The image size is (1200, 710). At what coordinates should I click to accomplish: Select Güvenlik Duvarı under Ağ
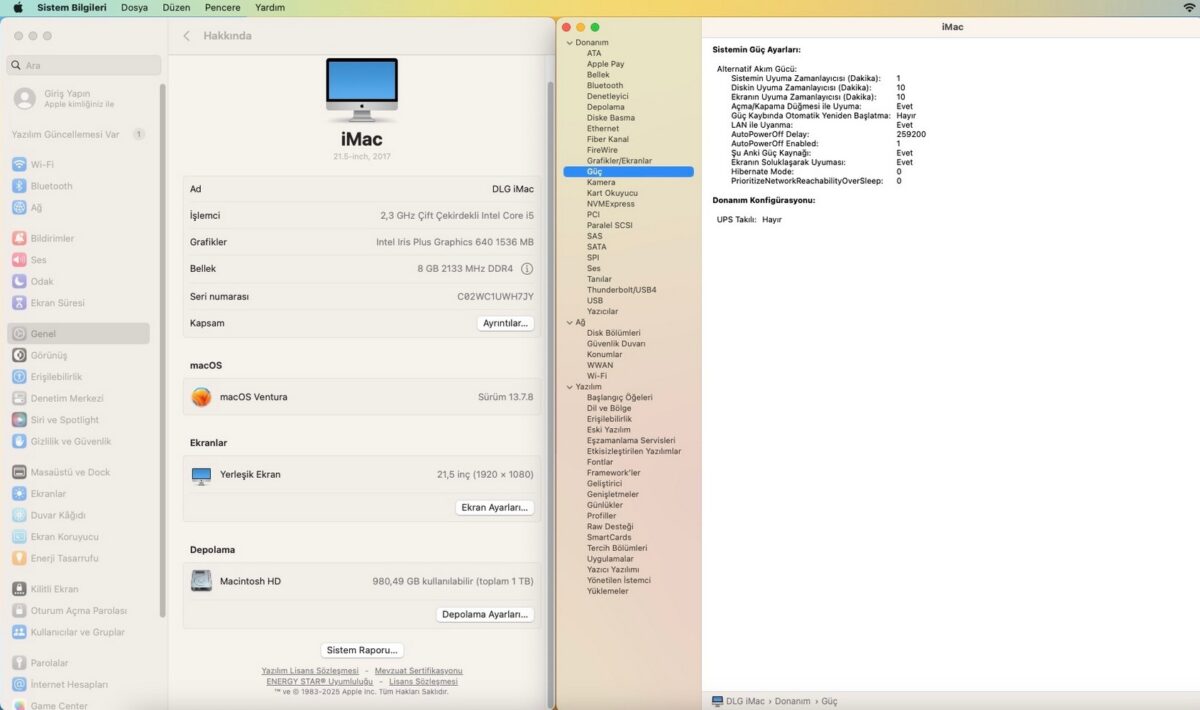pyautogui.click(x=616, y=344)
